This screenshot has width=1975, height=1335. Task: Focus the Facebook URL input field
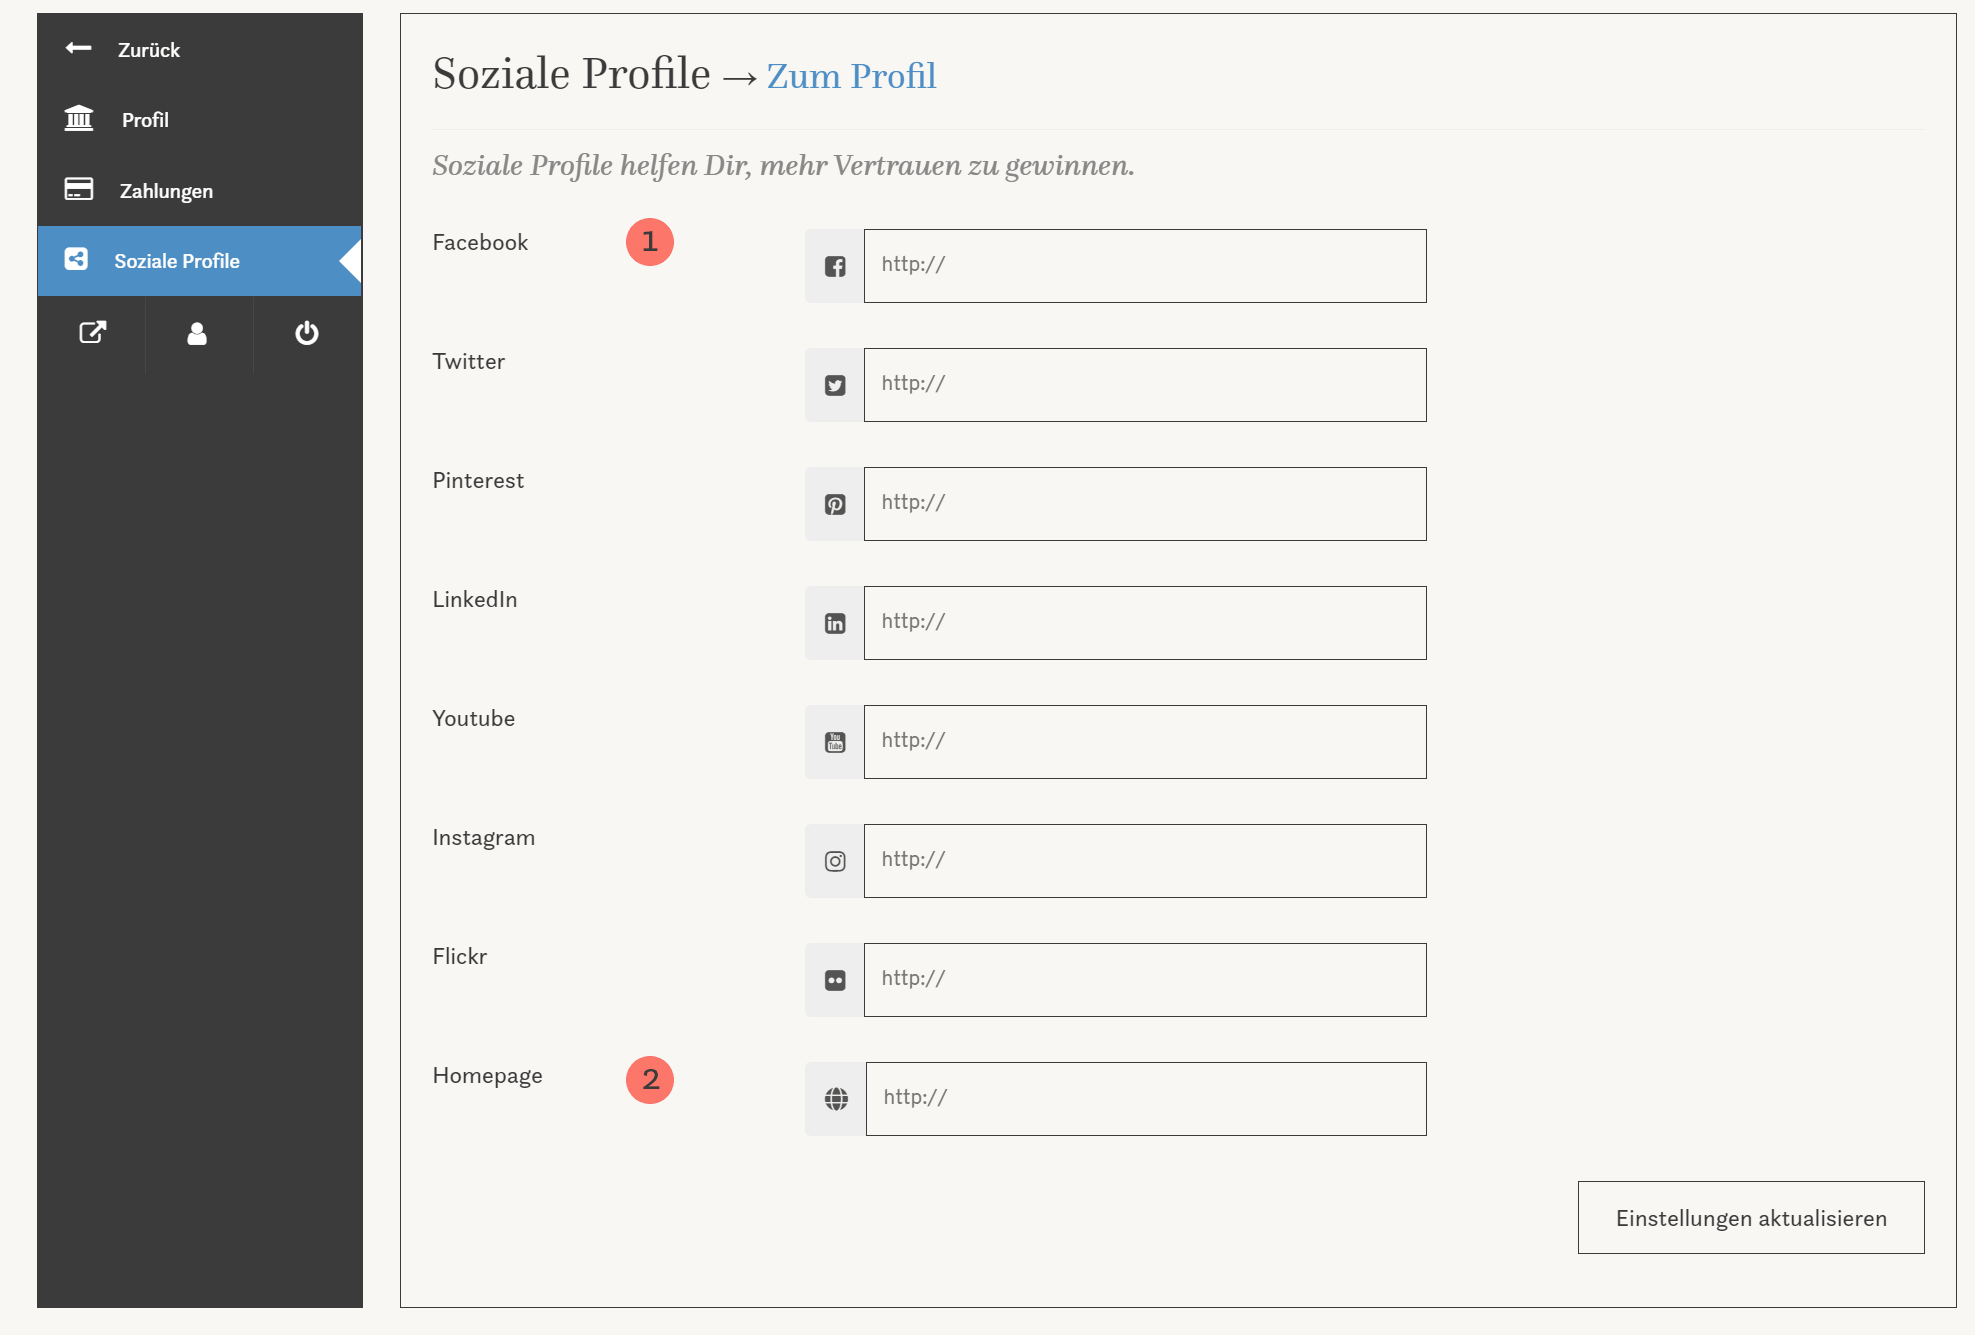(1145, 266)
